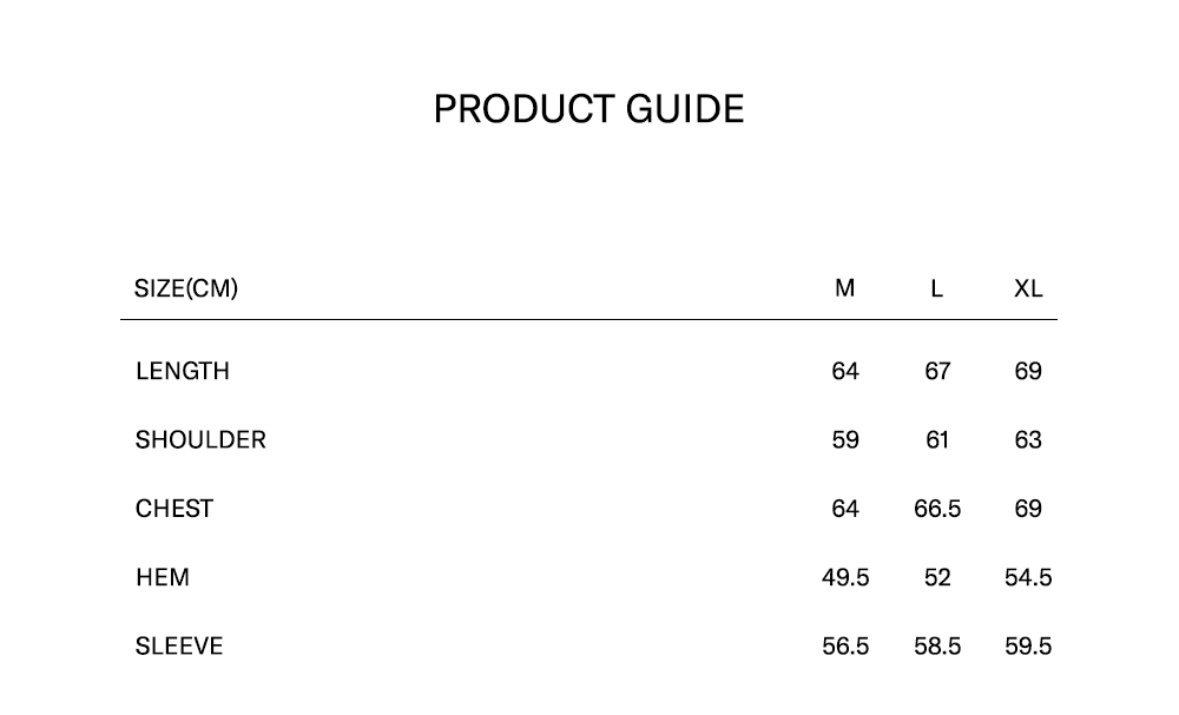The width and height of the screenshot is (1179, 715).
Task: Select the SLEEVE value 59.5
Action: [x=1028, y=647]
